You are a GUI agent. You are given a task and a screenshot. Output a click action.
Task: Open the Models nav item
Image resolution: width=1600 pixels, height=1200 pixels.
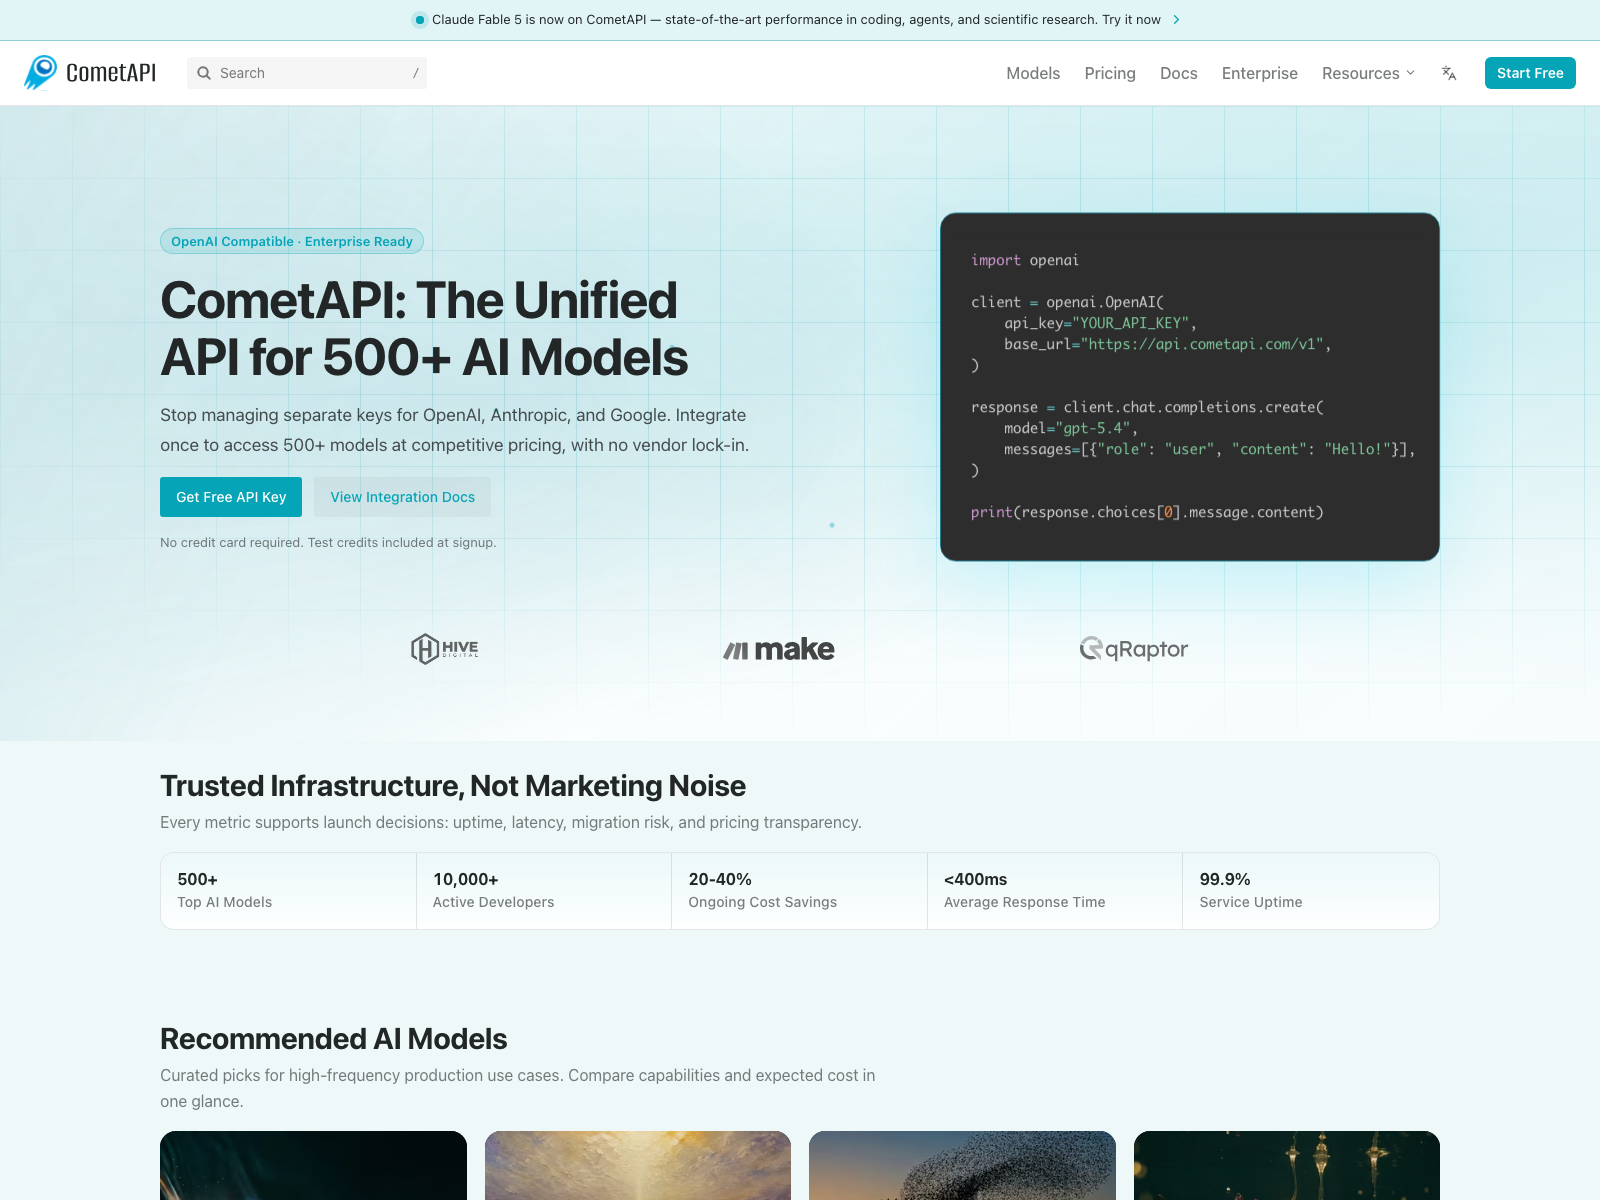pyautogui.click(x=1033, y=73)
